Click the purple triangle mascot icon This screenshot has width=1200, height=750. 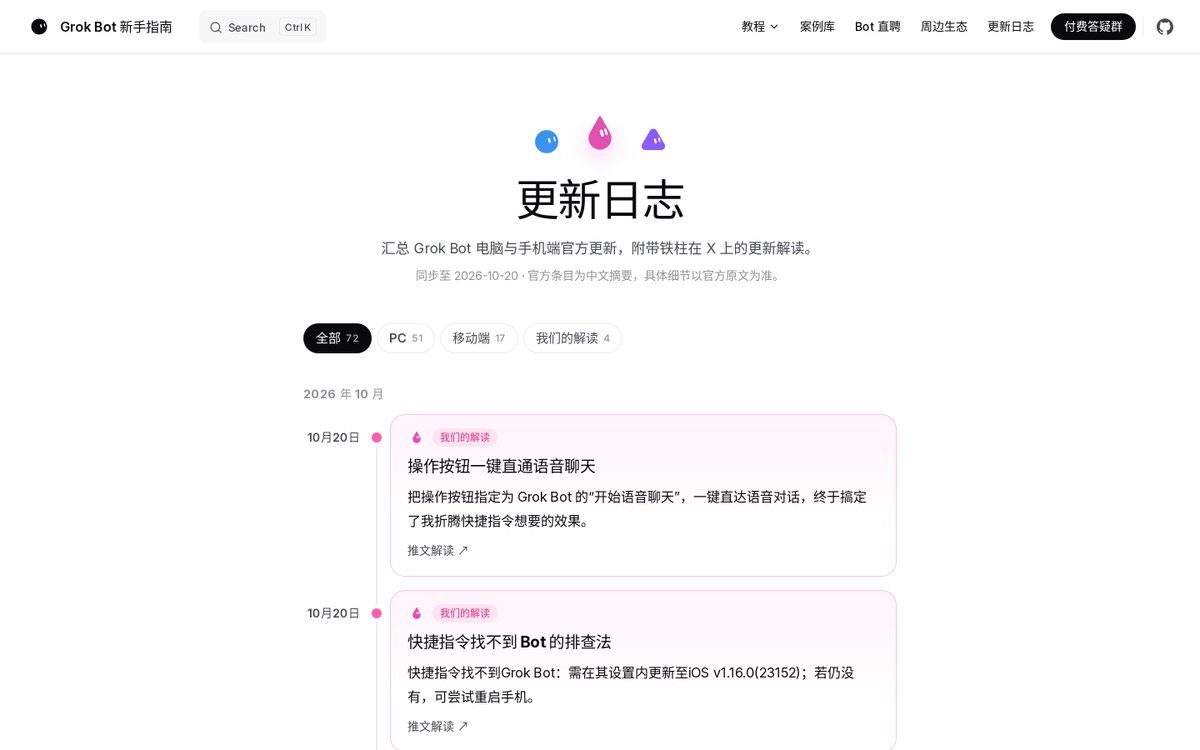coord(653,140)
